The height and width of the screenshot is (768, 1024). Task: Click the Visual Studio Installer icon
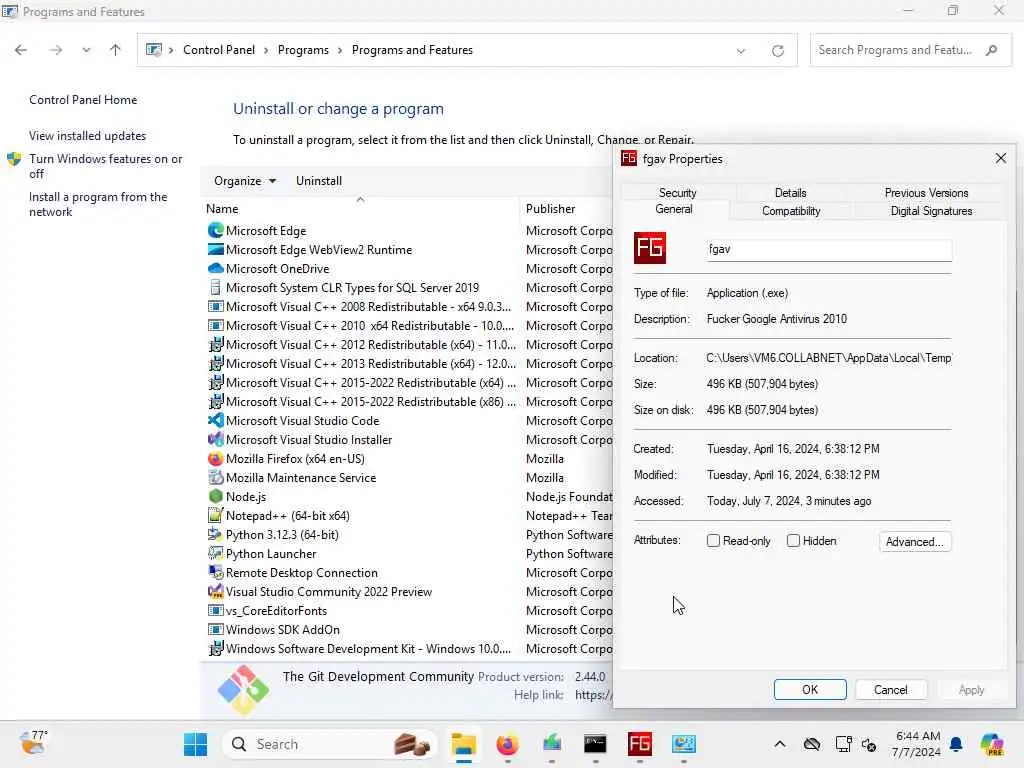216,440
